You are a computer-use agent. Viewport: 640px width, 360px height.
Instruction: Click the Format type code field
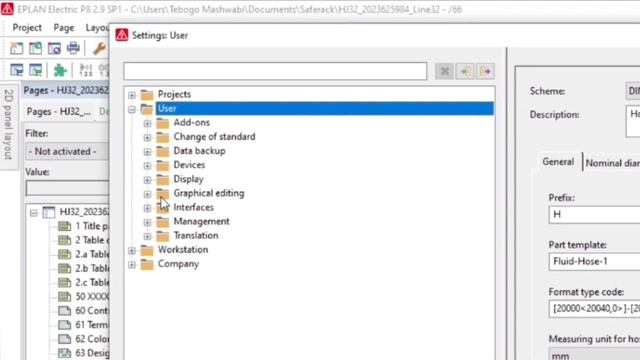click(x=594, y=309)
